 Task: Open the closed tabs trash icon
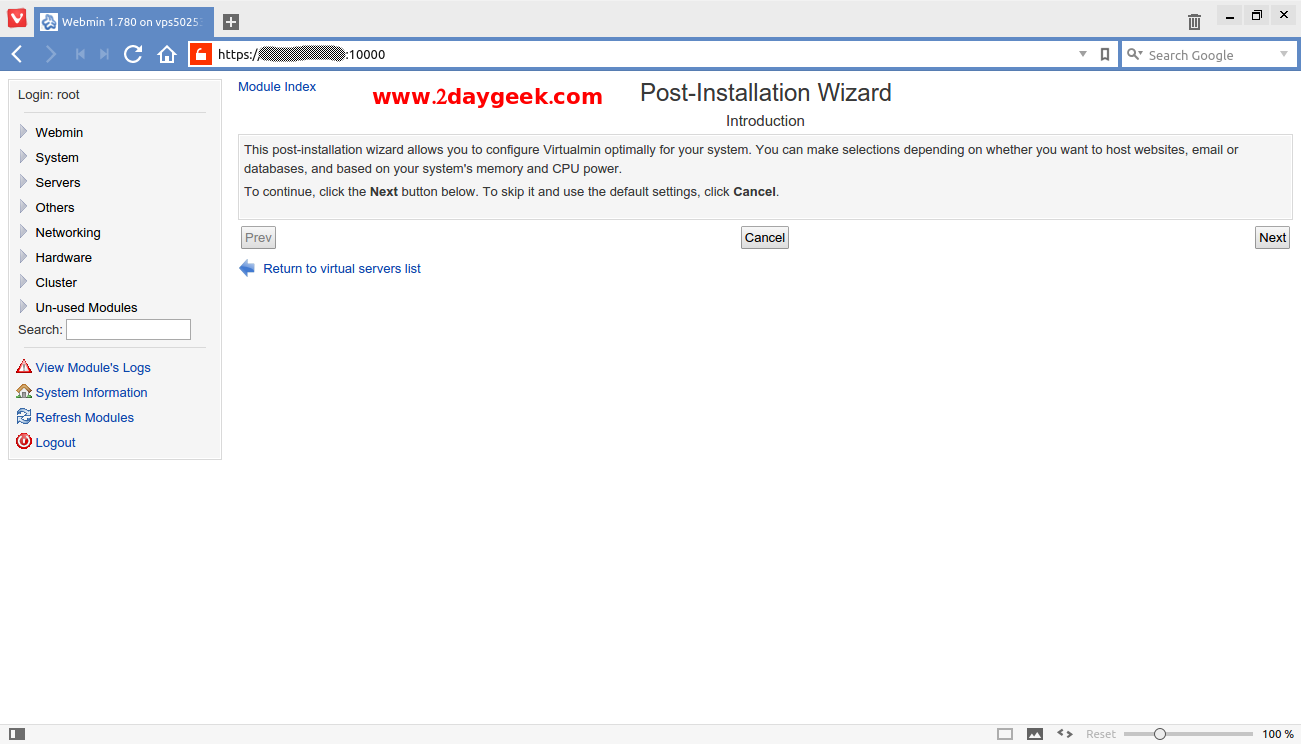1194,21
